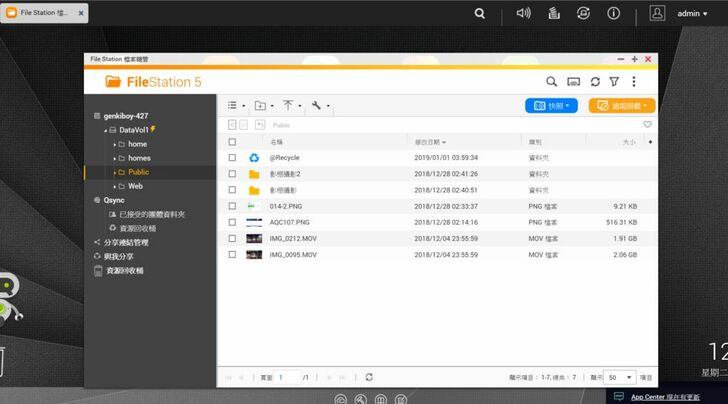Viewport: 728px width, 404px height.
Task: Toggle the select-all checkbox in header row
Action: [x=232, y=142]
